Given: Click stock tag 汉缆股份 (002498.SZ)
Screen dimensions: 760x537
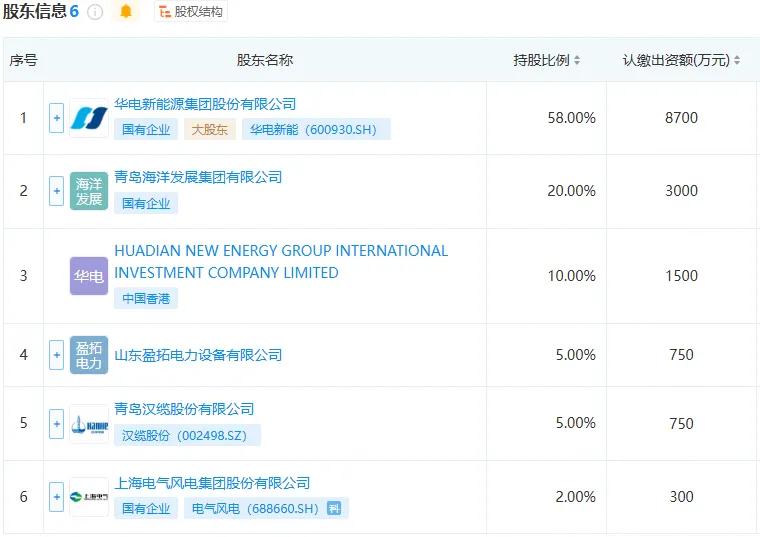Looking at the screenshot, I should coord(187,435).
